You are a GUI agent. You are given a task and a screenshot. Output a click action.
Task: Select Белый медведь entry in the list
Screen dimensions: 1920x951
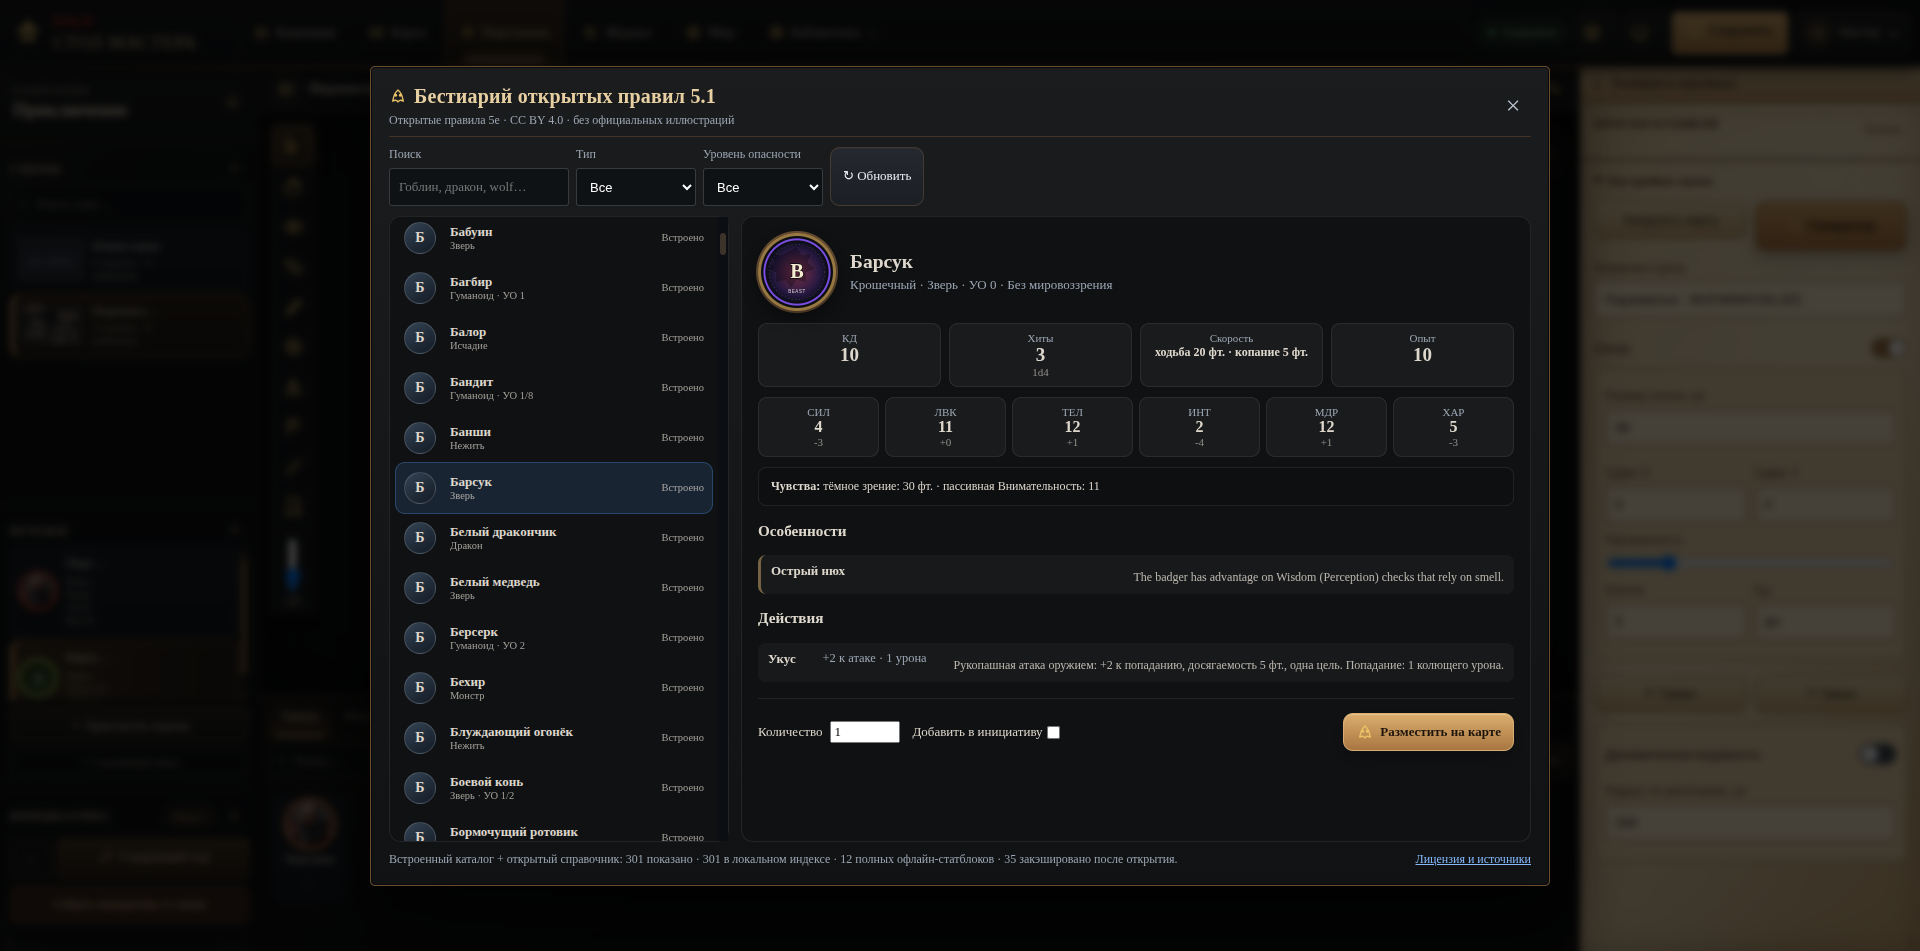[554, 588]
